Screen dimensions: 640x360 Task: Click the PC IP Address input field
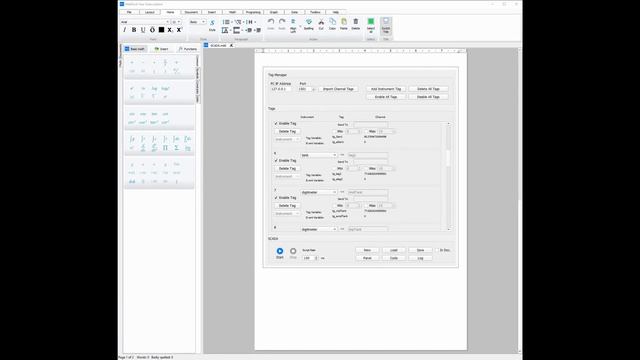click(x=281, y=89)
